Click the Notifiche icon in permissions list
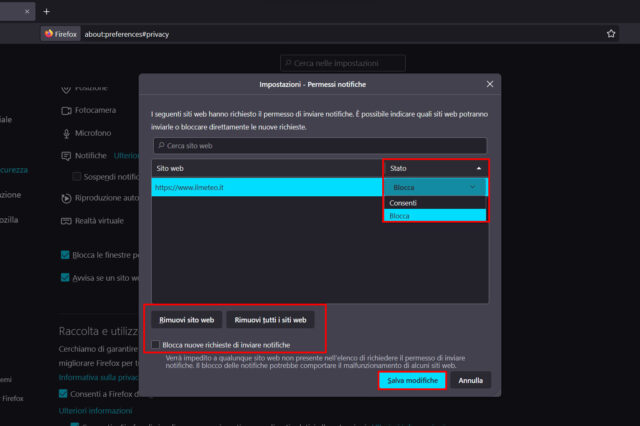 pos(67,156)
